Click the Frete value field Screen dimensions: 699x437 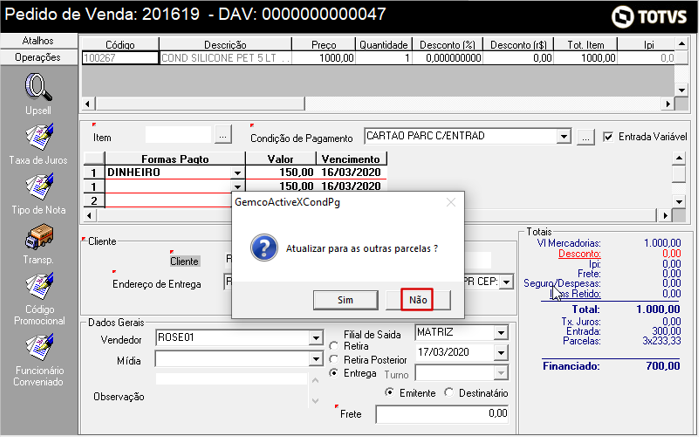[442, 414]
